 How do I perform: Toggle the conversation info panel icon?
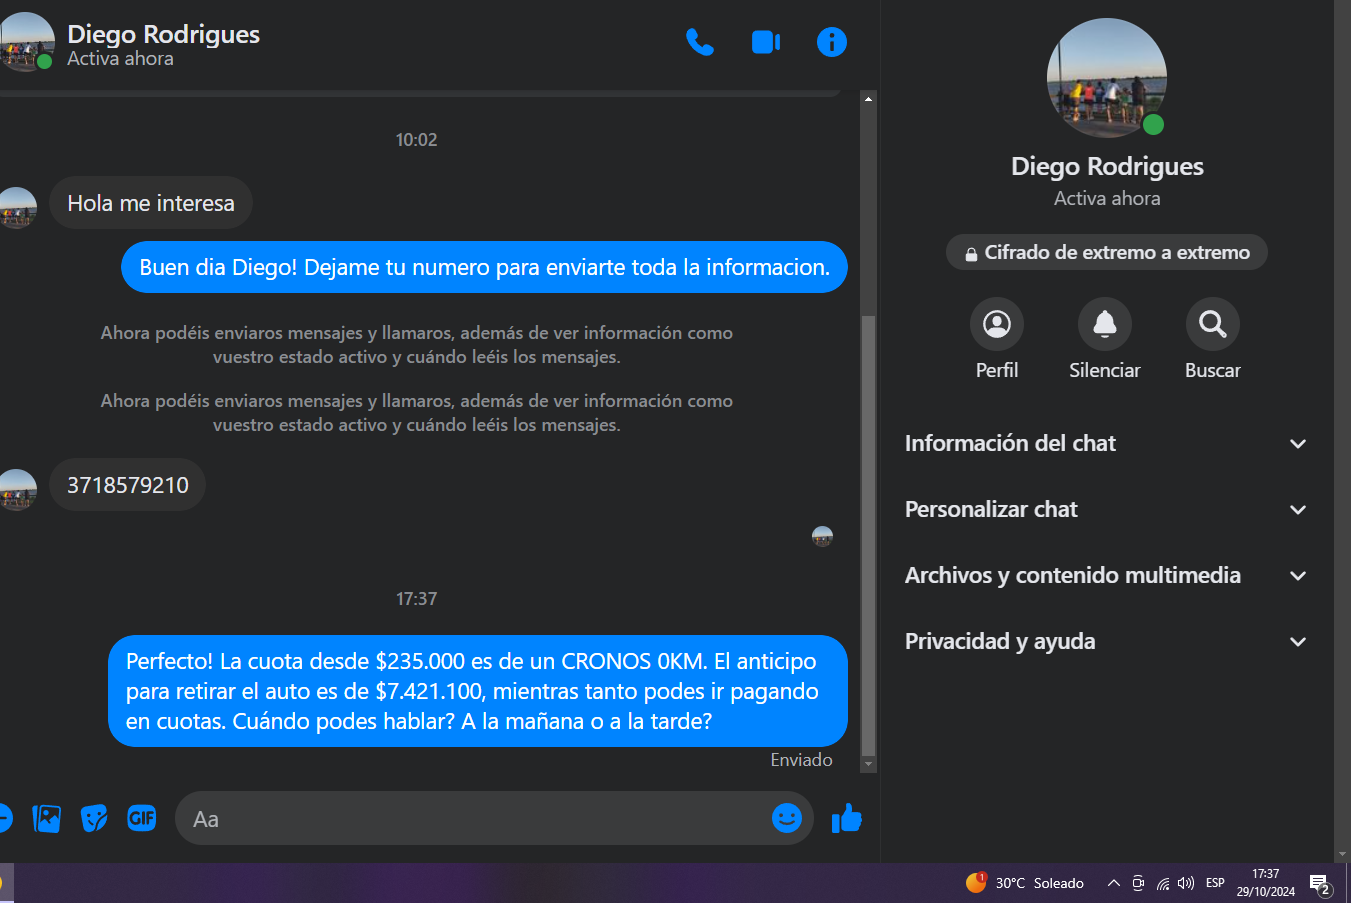tap(831, 42)
